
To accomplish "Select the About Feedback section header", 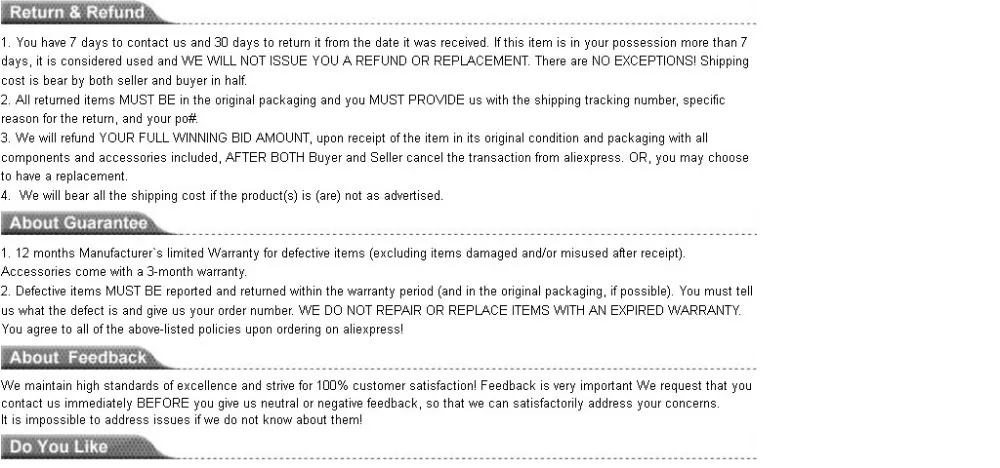I will pos(76,357).
